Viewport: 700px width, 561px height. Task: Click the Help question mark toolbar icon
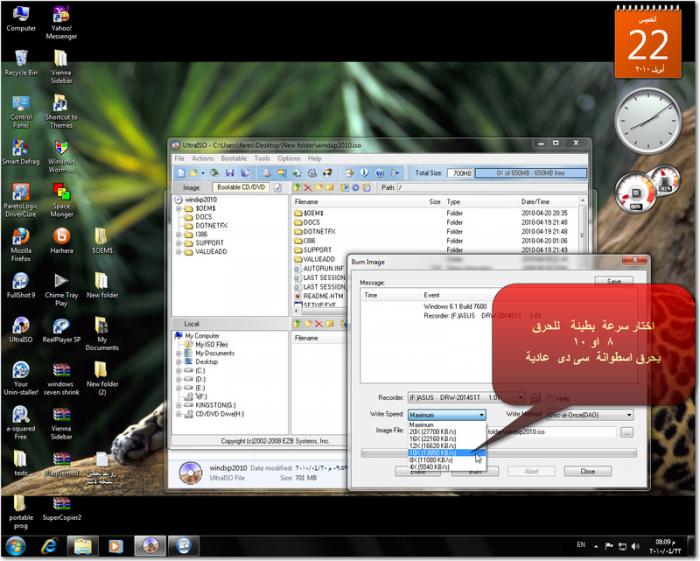(x=379, y=173)
